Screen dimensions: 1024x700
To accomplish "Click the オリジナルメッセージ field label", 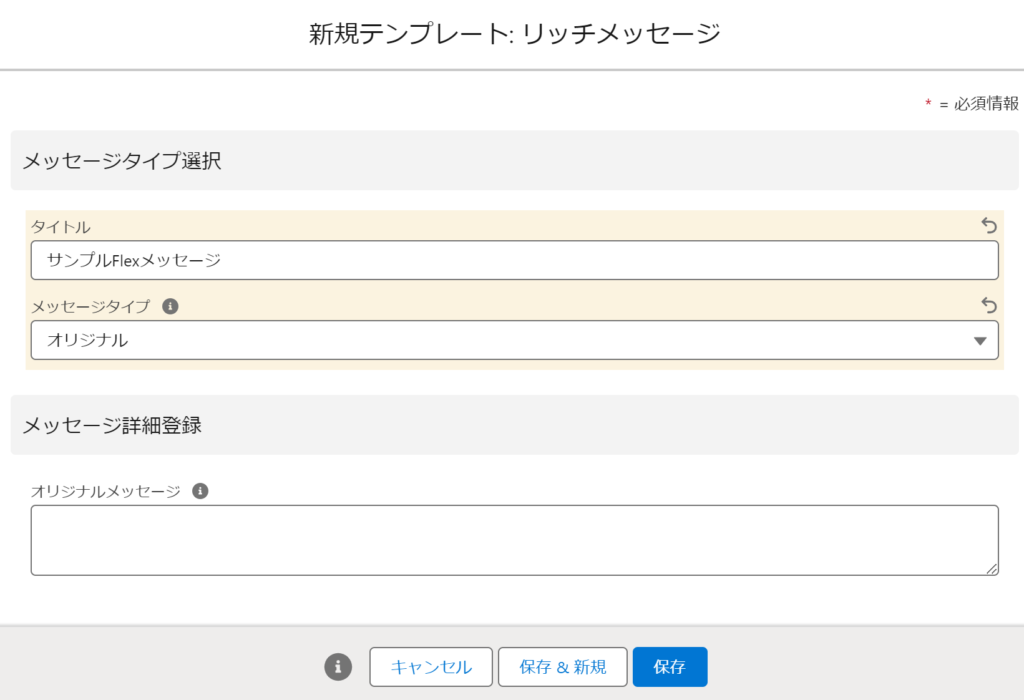I will pos(106,491).
